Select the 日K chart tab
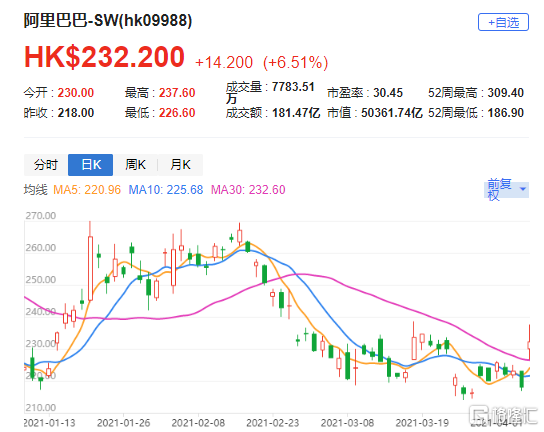Image resolution: width=544 pixels, height=432 pixels. (91, 165)
